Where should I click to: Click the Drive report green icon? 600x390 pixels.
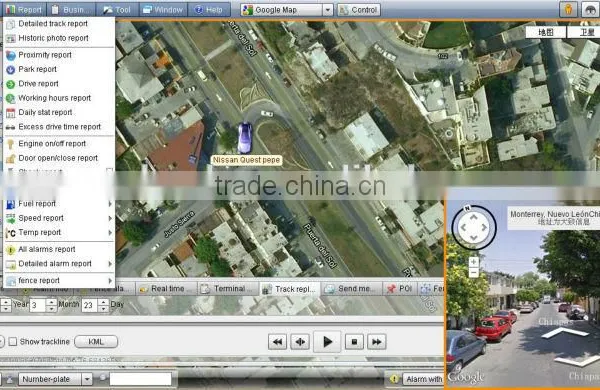pyautogui.click(x=11, y=84)
